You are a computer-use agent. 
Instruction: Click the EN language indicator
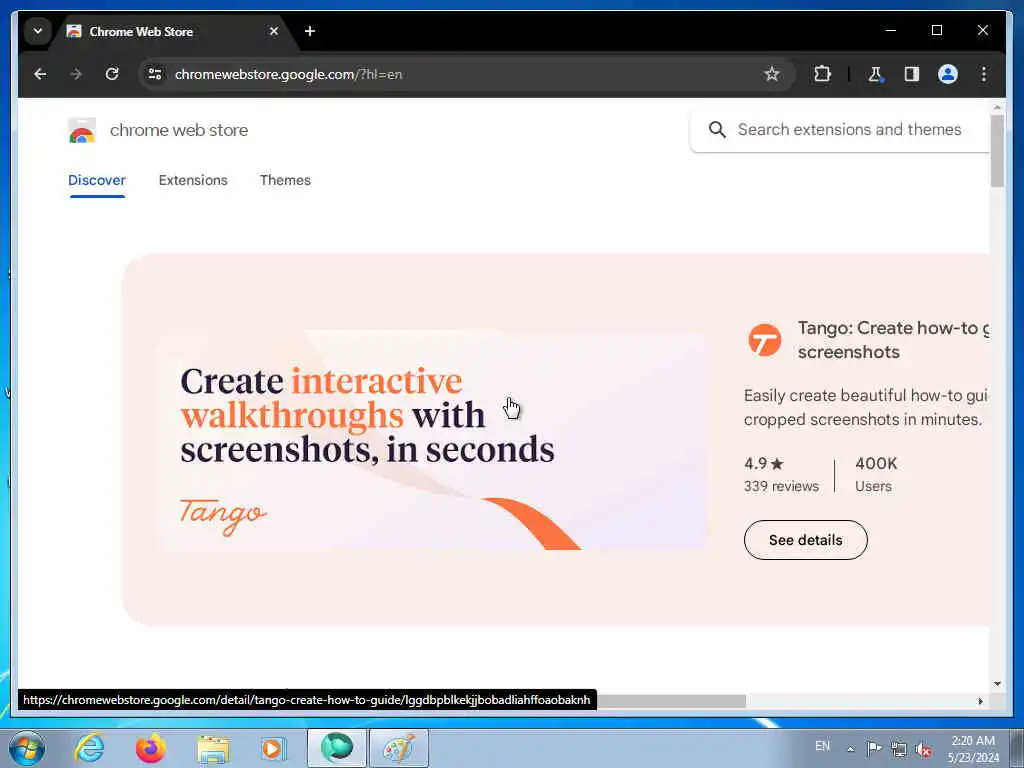822,746
